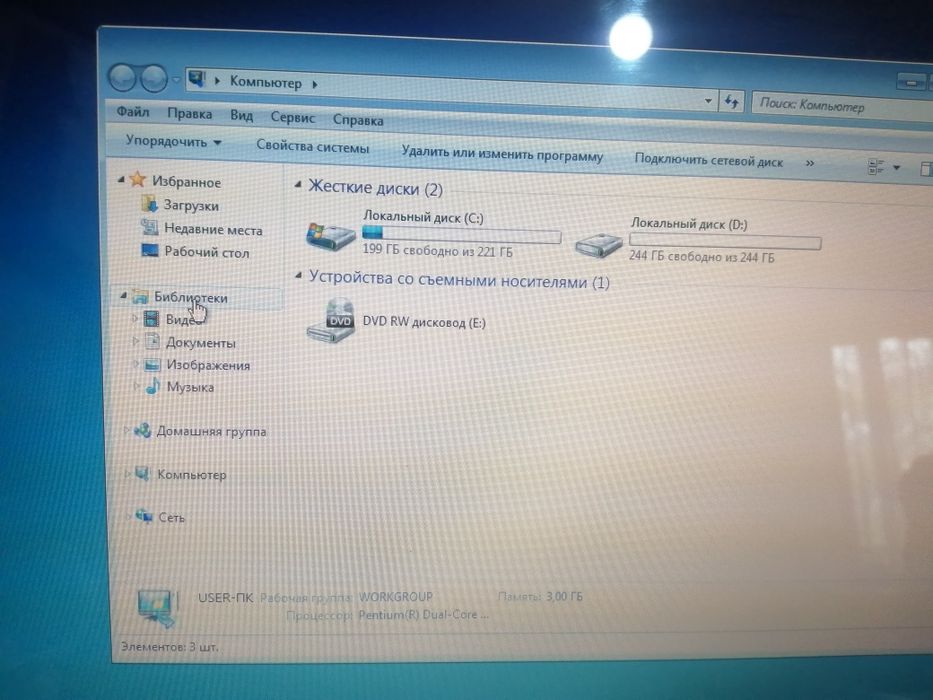This screenshot has height=700, width=933.
Task: Collapse Устройства со съемными носителями group
Action: click(x=299, y=275)
